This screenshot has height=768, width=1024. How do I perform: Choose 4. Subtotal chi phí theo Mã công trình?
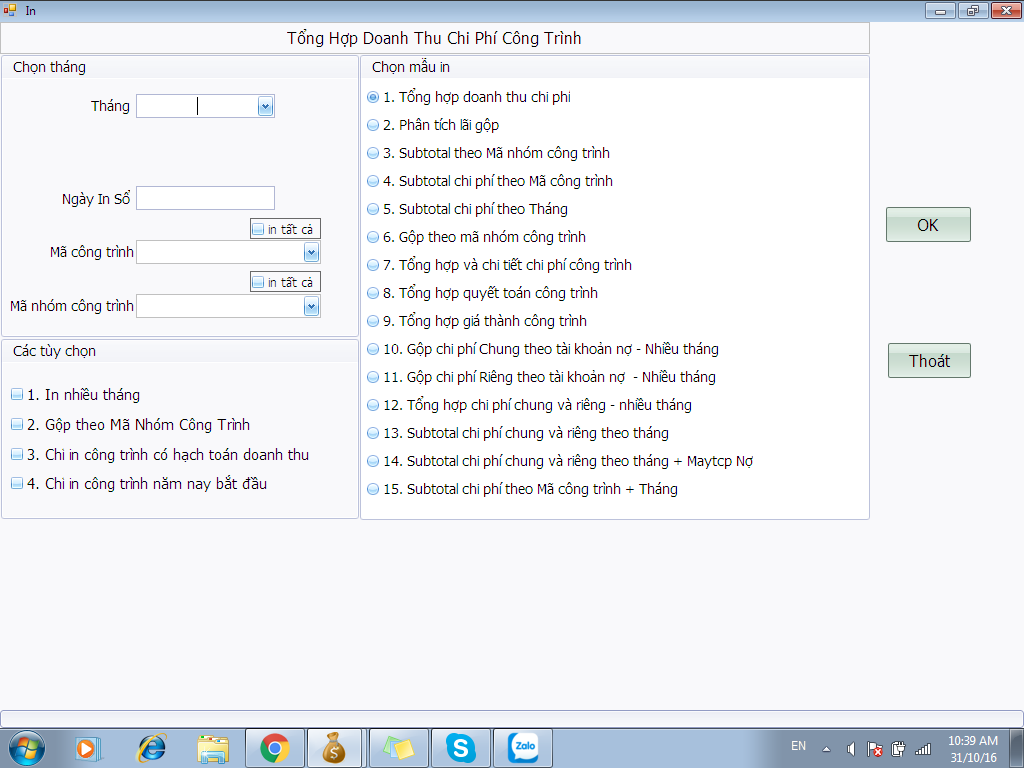click(373, 182)
